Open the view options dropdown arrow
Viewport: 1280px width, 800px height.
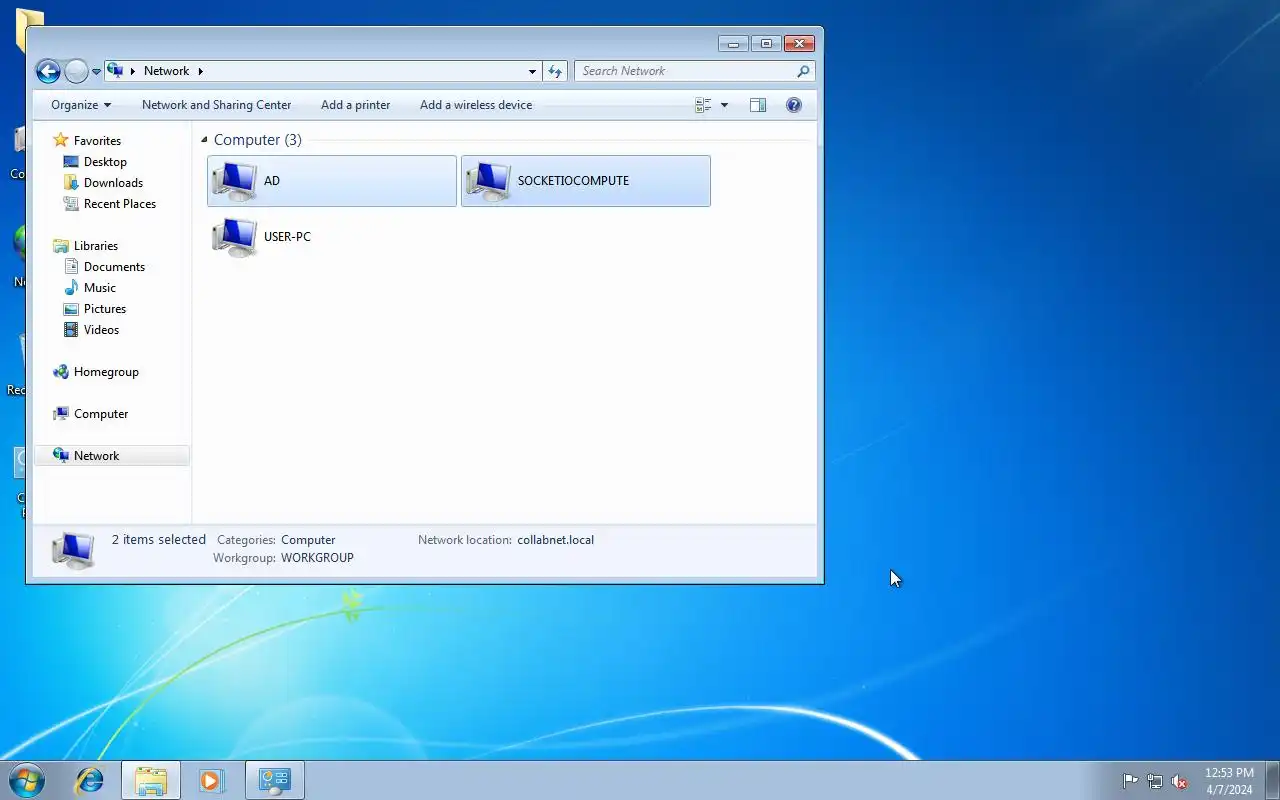coord(724,105)
